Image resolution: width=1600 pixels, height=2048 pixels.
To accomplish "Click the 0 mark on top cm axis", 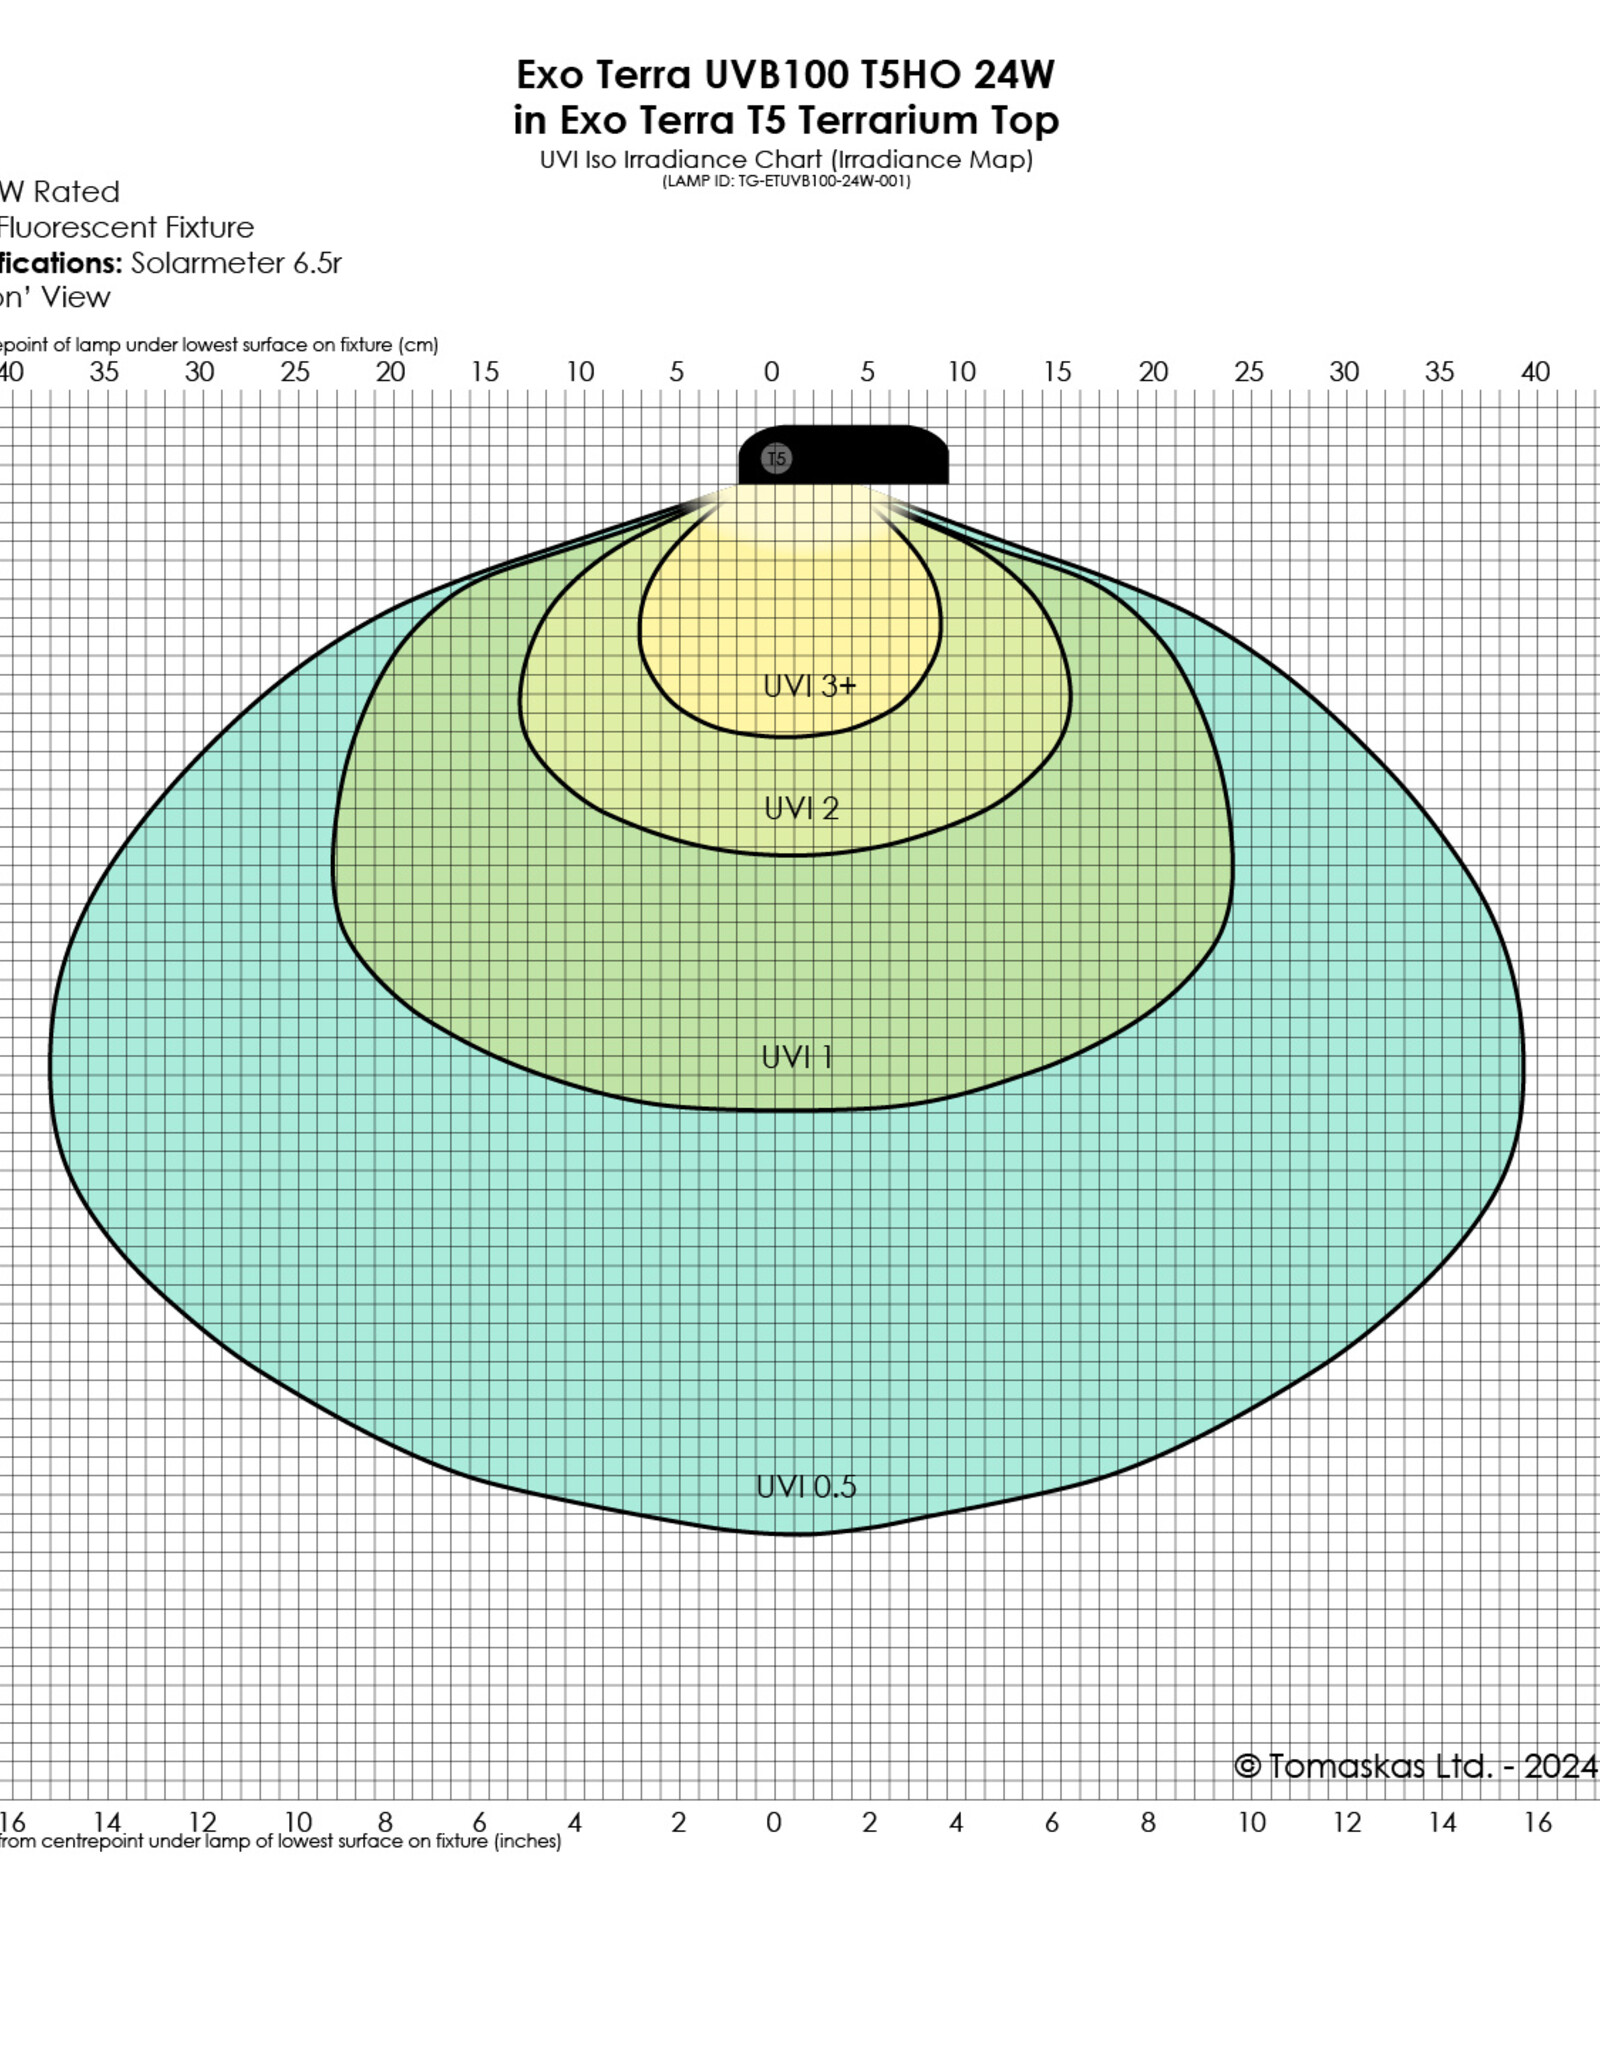I will 771,372.
